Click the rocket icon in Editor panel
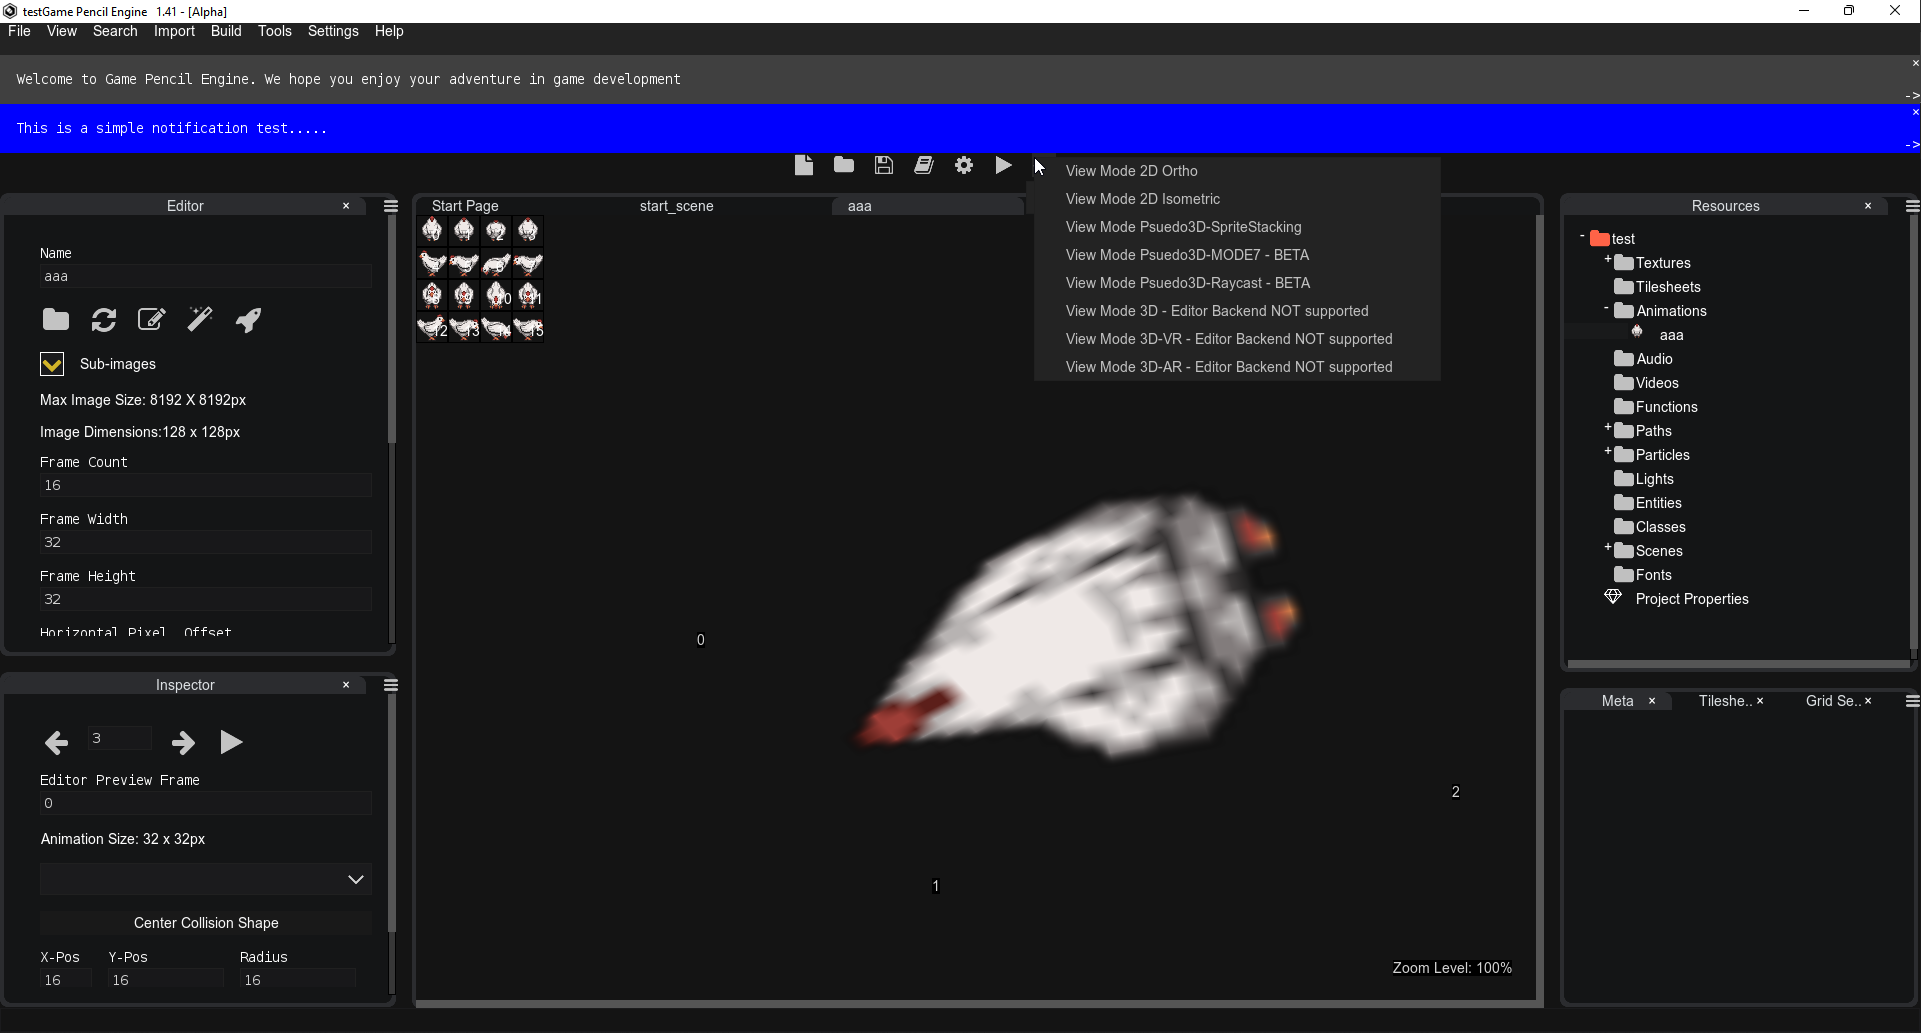This screenshot has height=1033, width=1921. [248, 319]
